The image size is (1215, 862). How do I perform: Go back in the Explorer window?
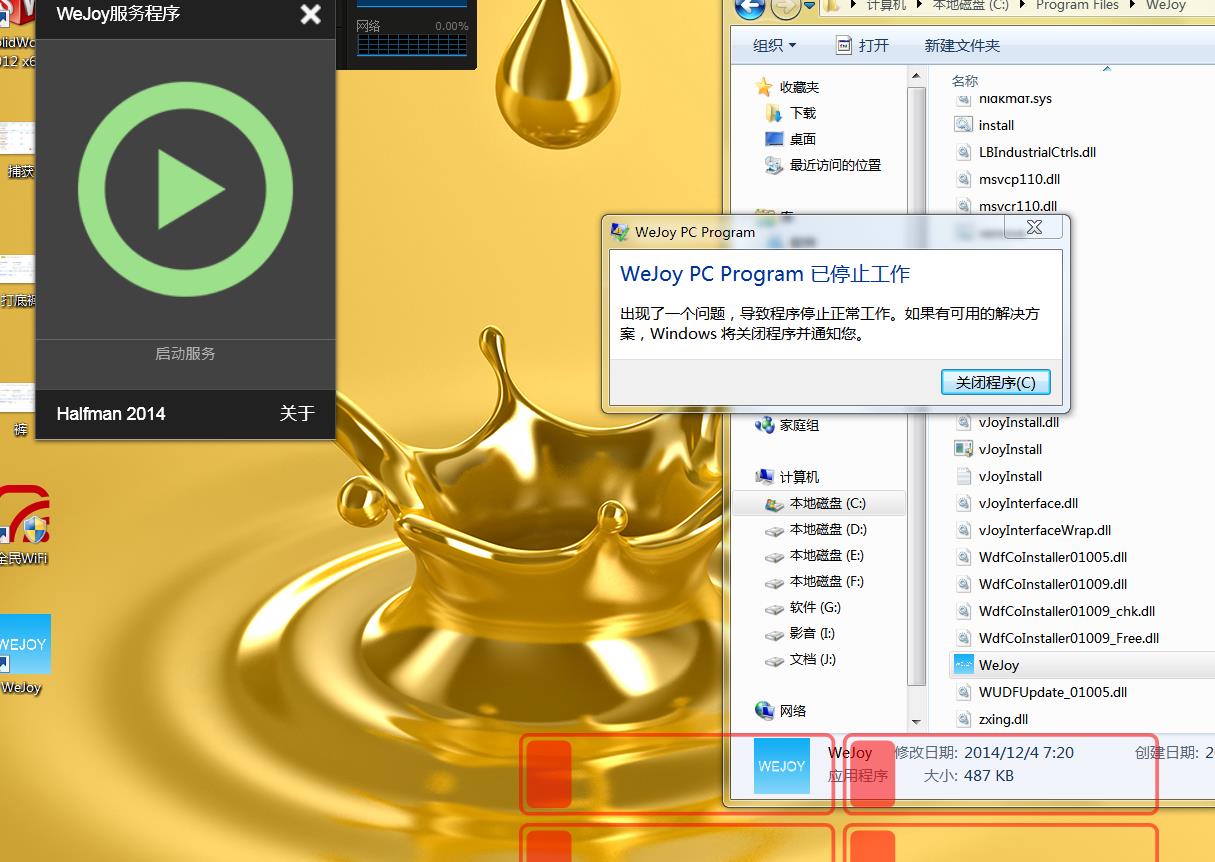[750, 9]
